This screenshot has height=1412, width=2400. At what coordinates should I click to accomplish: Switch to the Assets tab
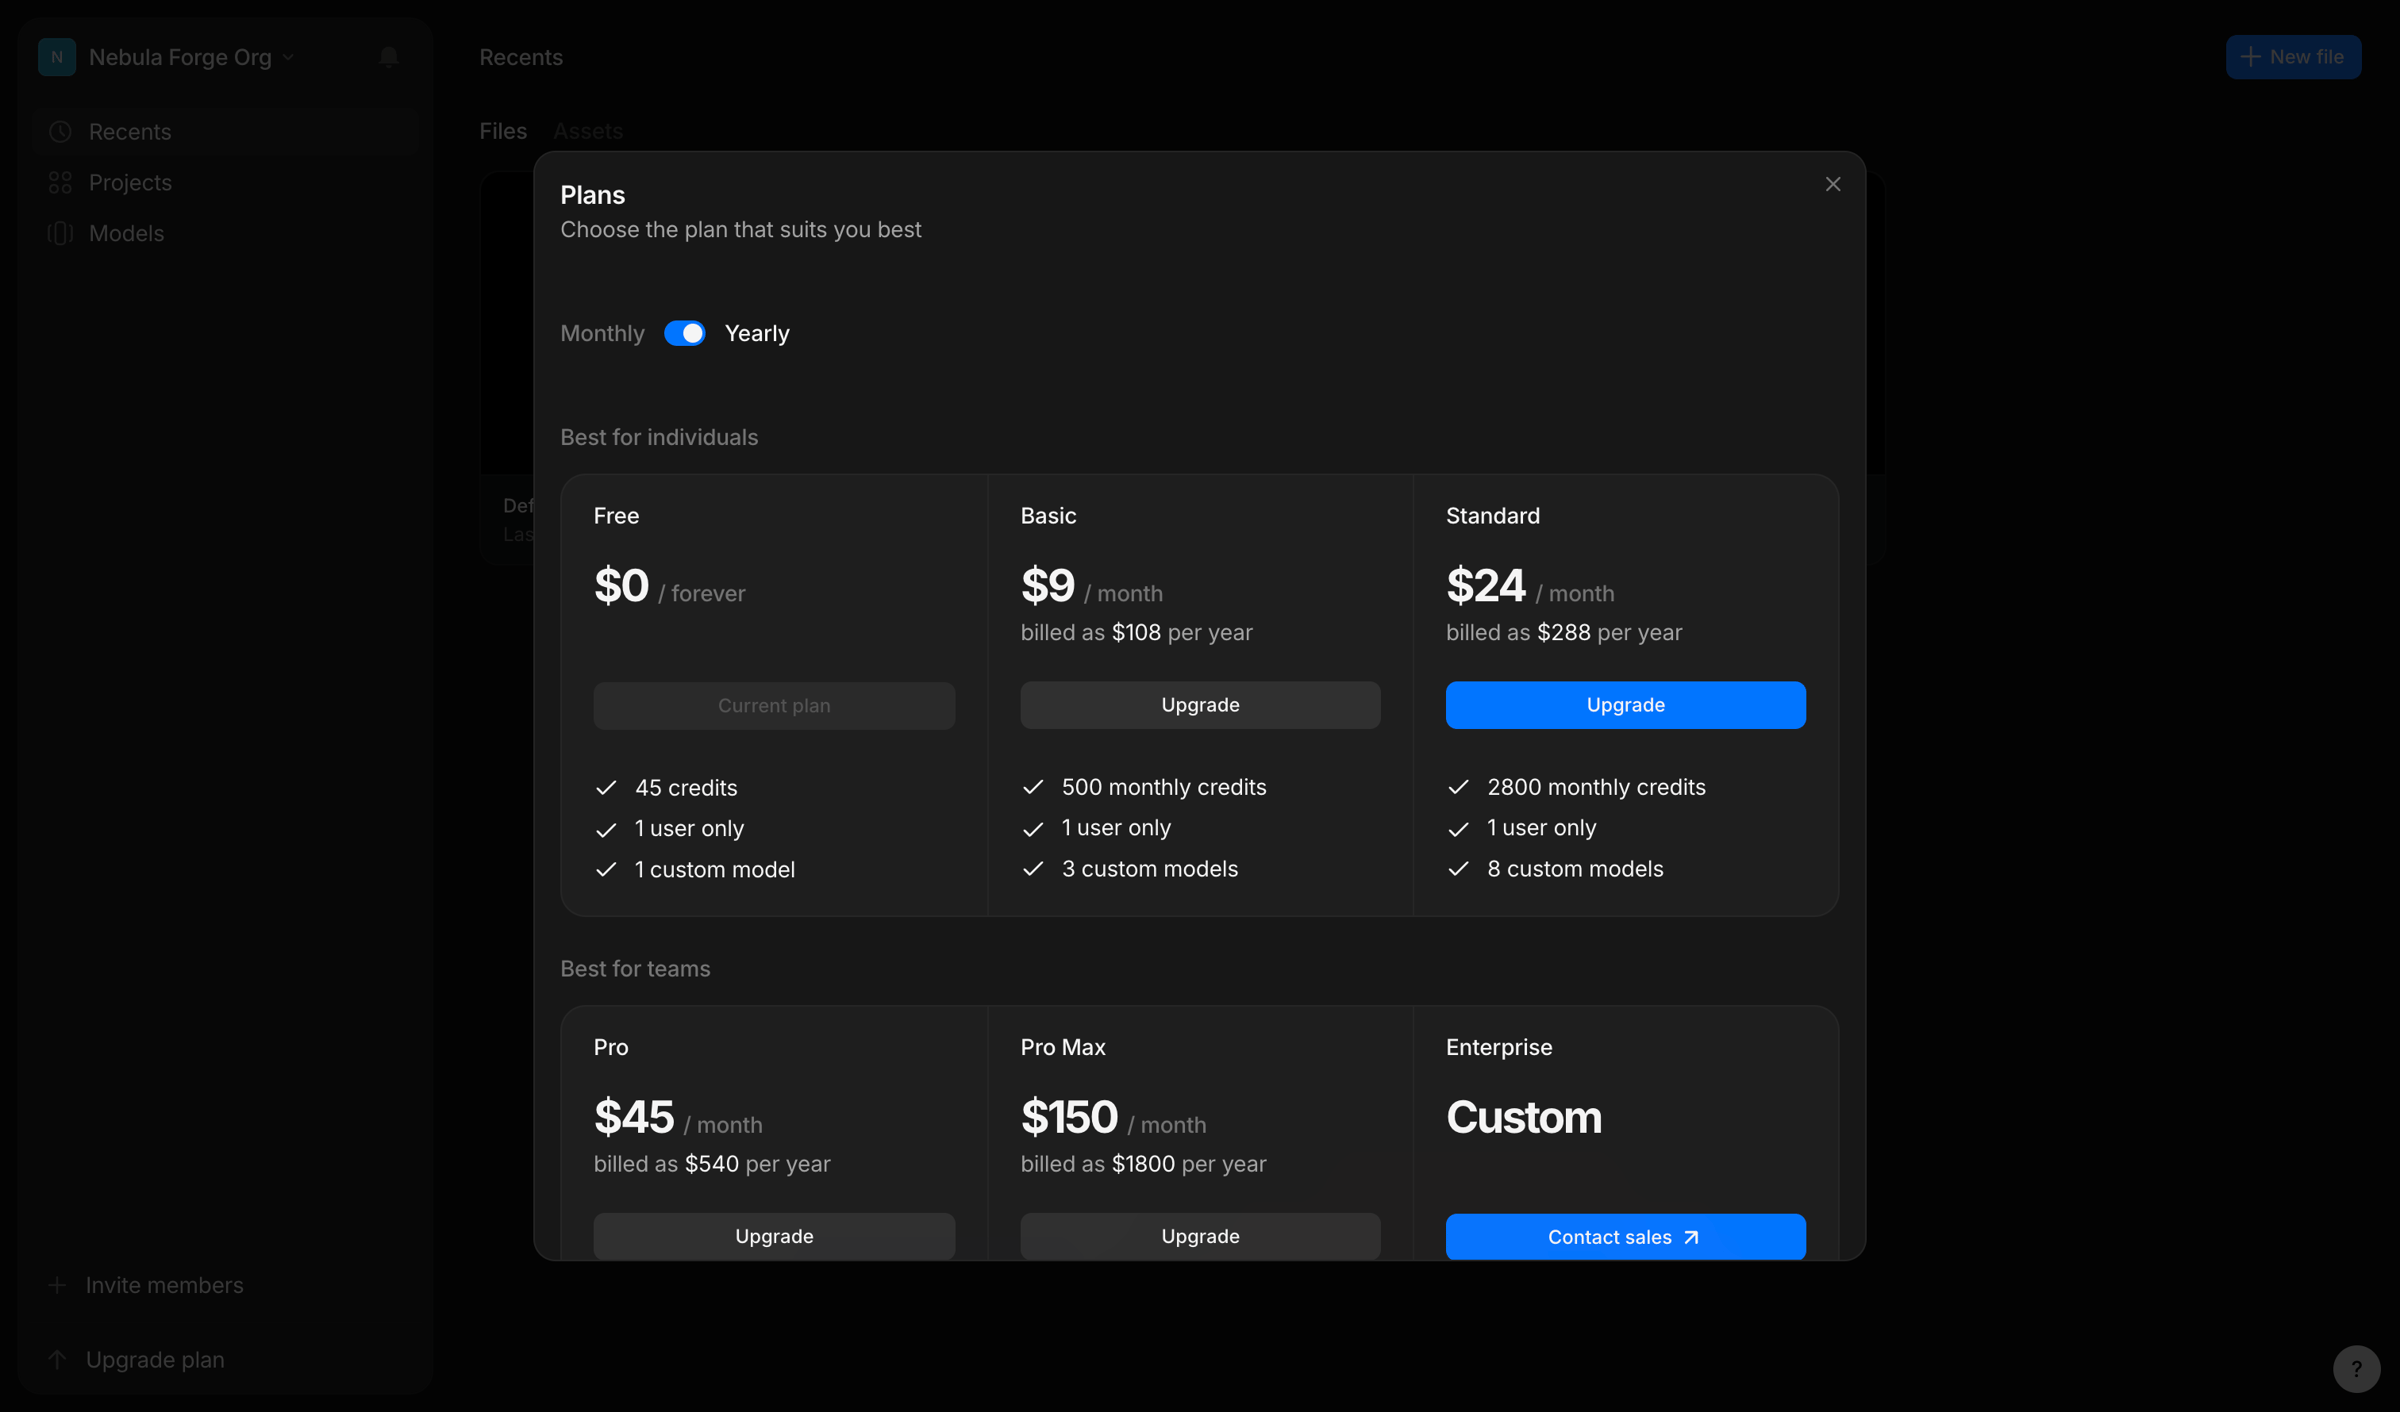click(588, 131)
